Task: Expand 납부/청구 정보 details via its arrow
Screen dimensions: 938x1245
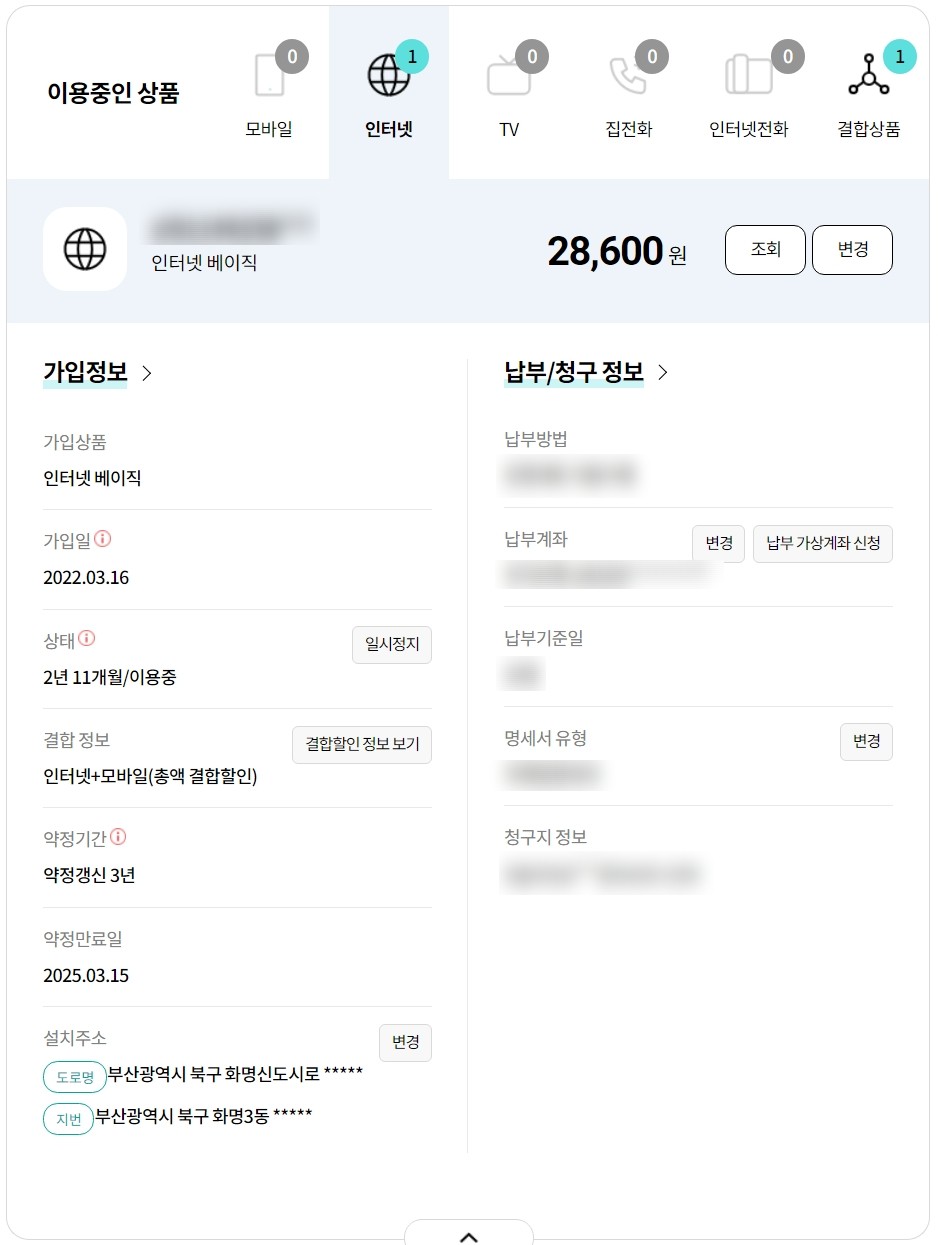Action: (663, 373)
